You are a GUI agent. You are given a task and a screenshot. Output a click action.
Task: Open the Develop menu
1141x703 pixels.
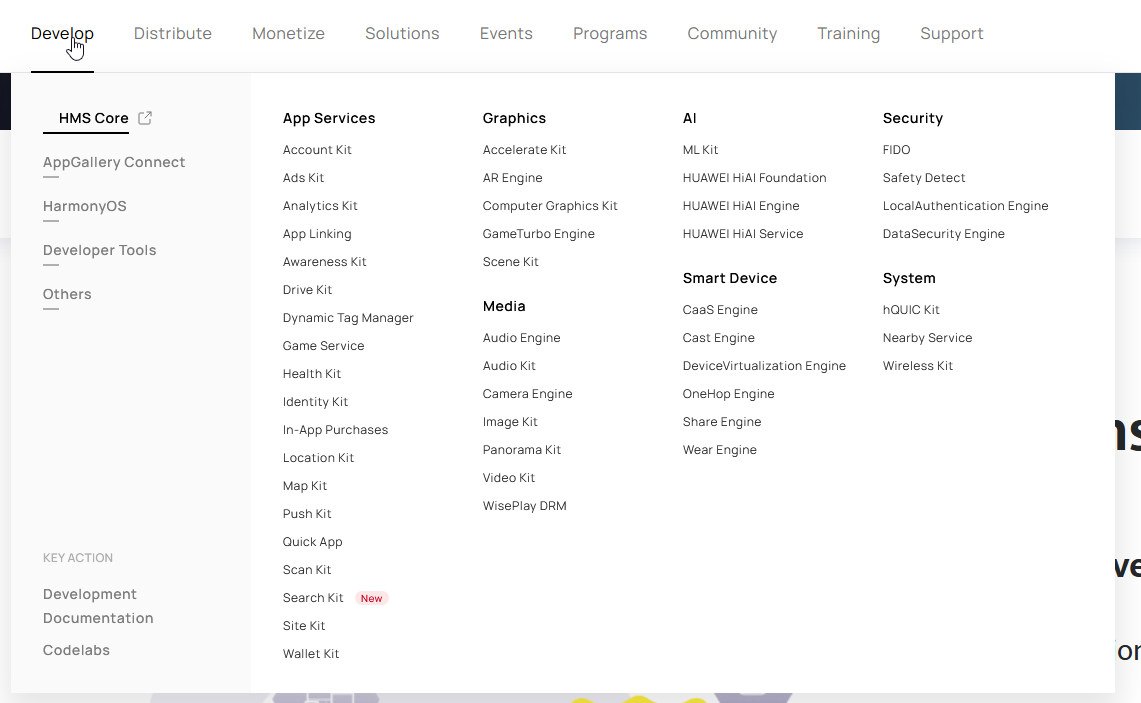coord(62,33)
